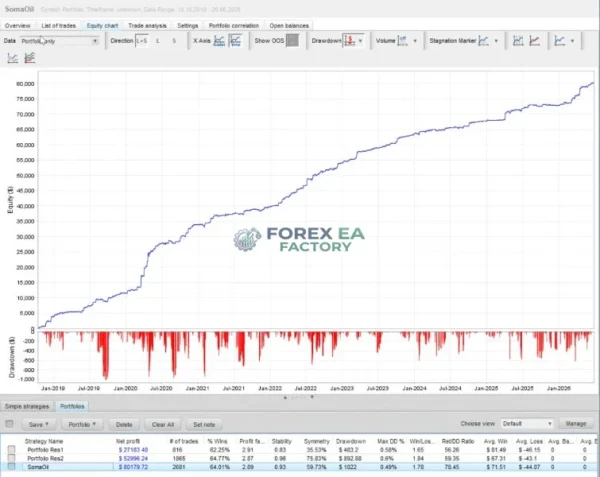
Task: Click the $ 1022 drawdown cell
Action: click(x=348, y=467)
